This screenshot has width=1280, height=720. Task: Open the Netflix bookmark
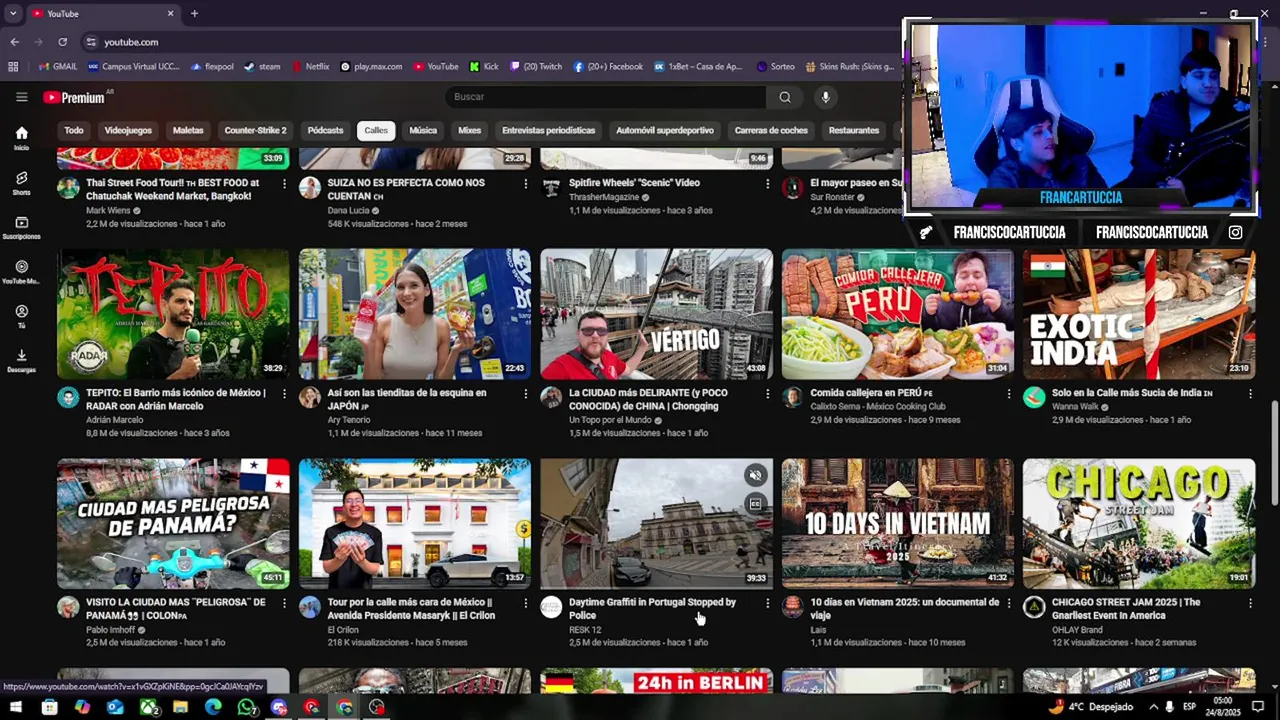311,67
